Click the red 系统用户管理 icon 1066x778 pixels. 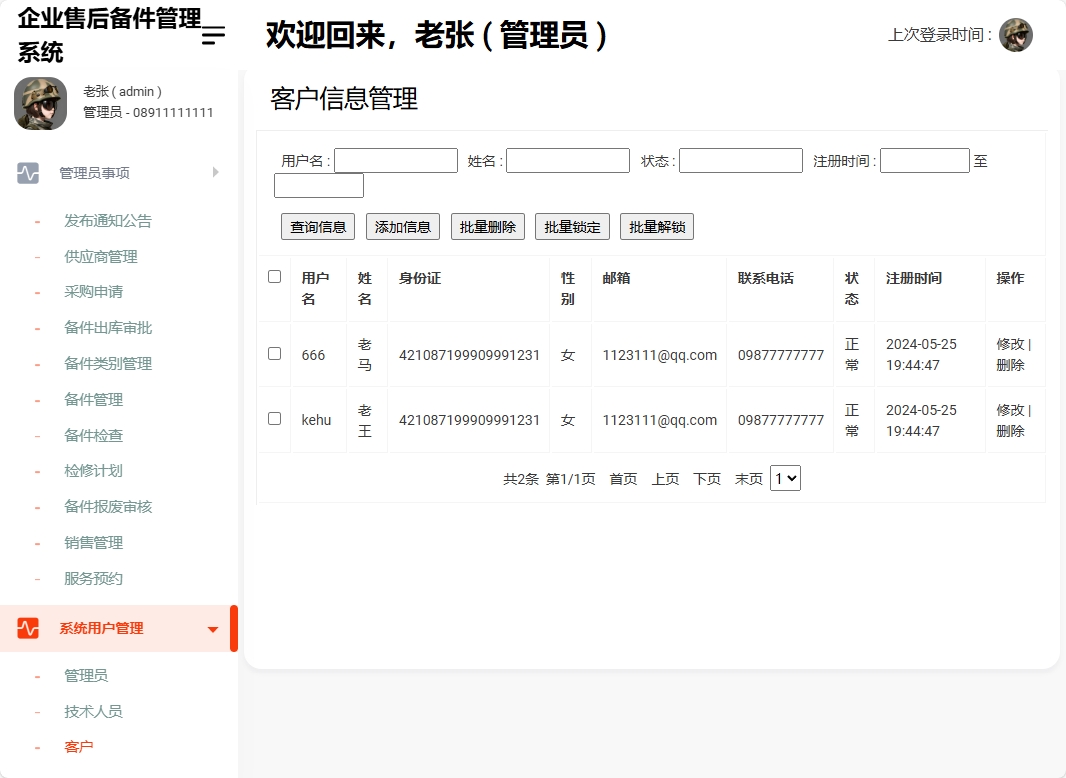pyautogui.click(x=25, y=629)
